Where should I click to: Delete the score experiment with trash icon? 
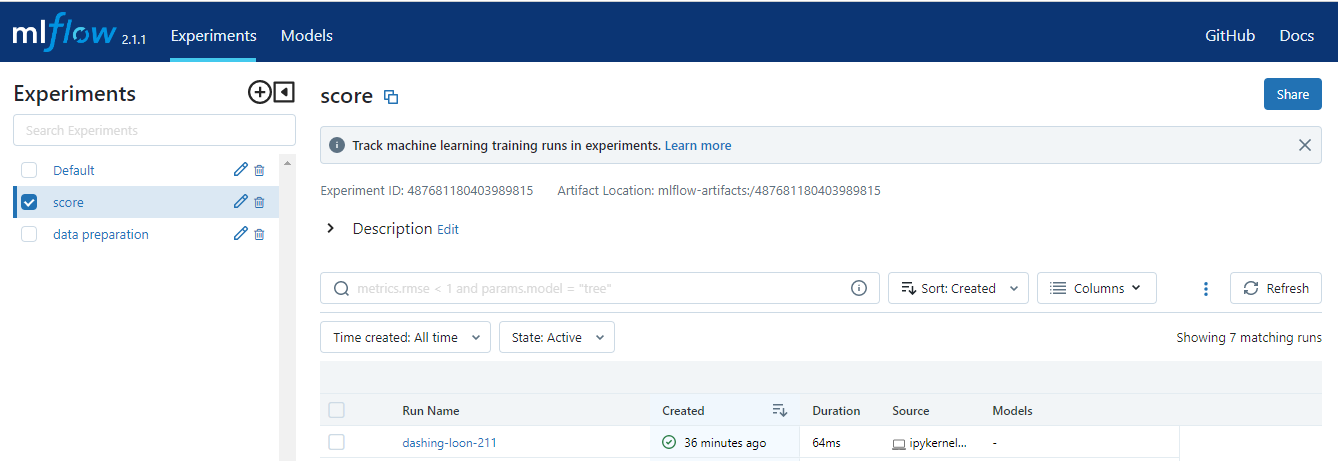click(259, 202)
